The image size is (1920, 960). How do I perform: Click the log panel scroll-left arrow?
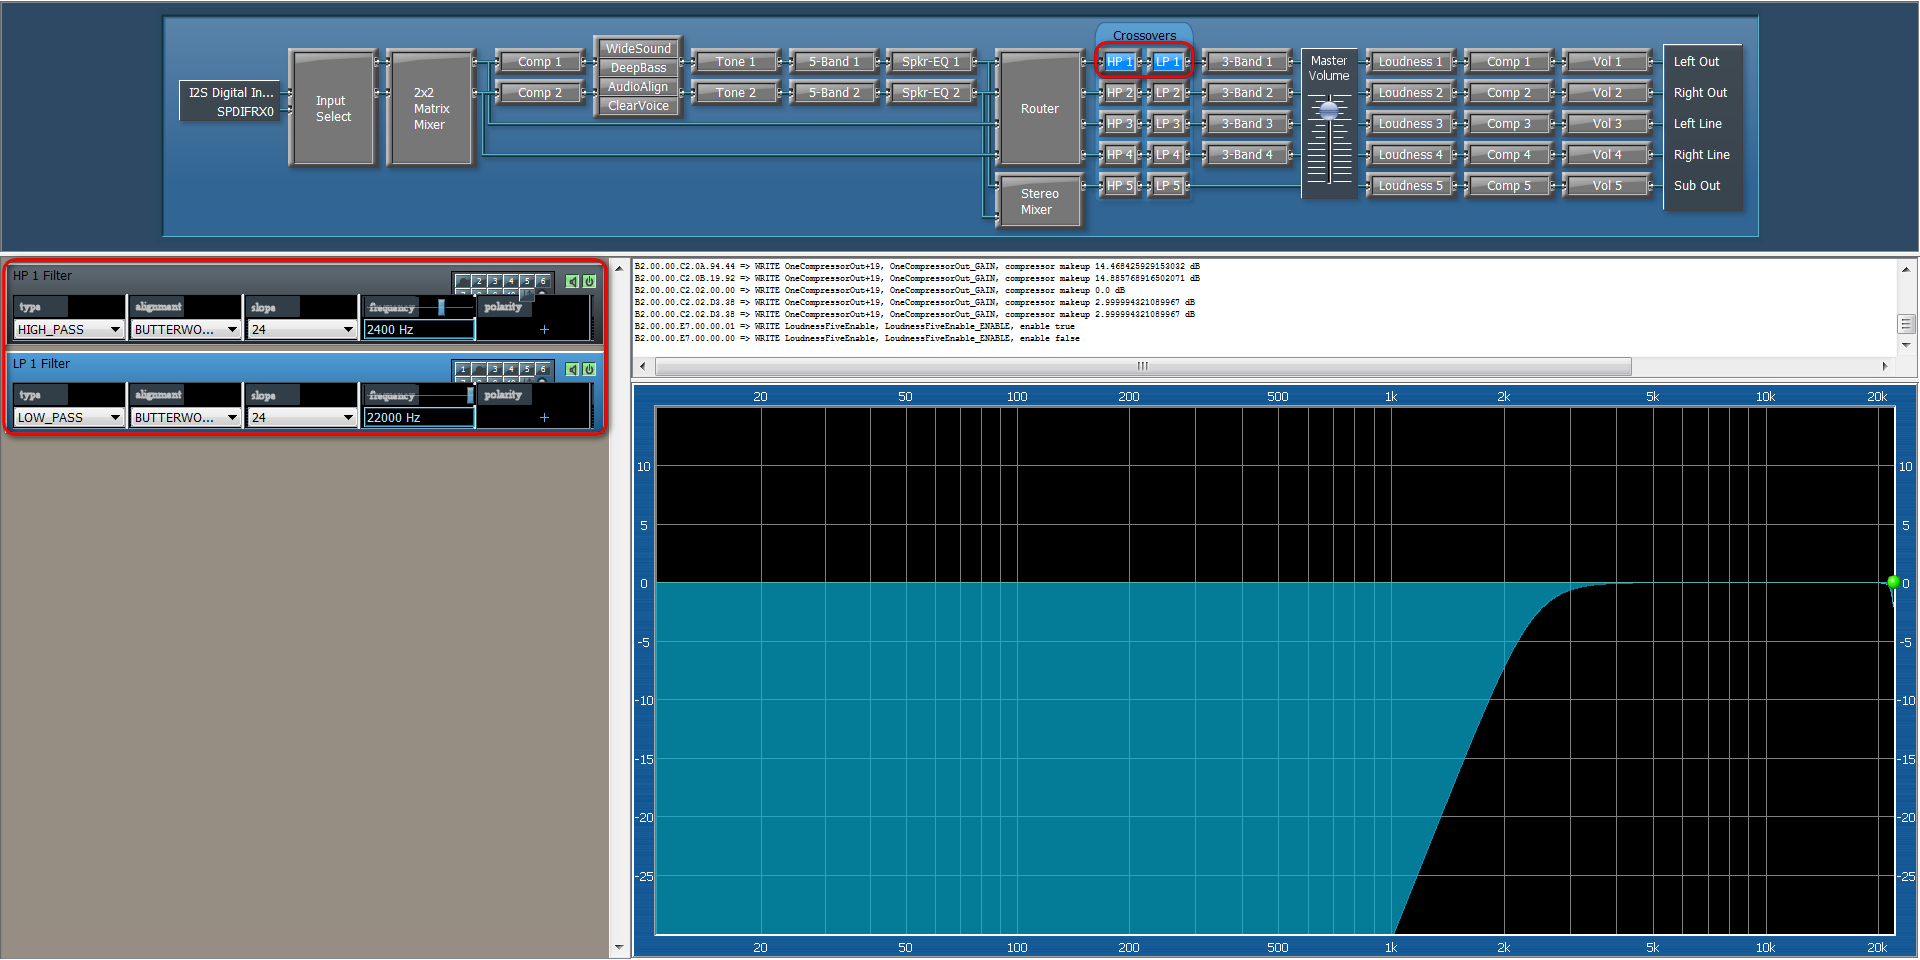[x=643, y=366]
